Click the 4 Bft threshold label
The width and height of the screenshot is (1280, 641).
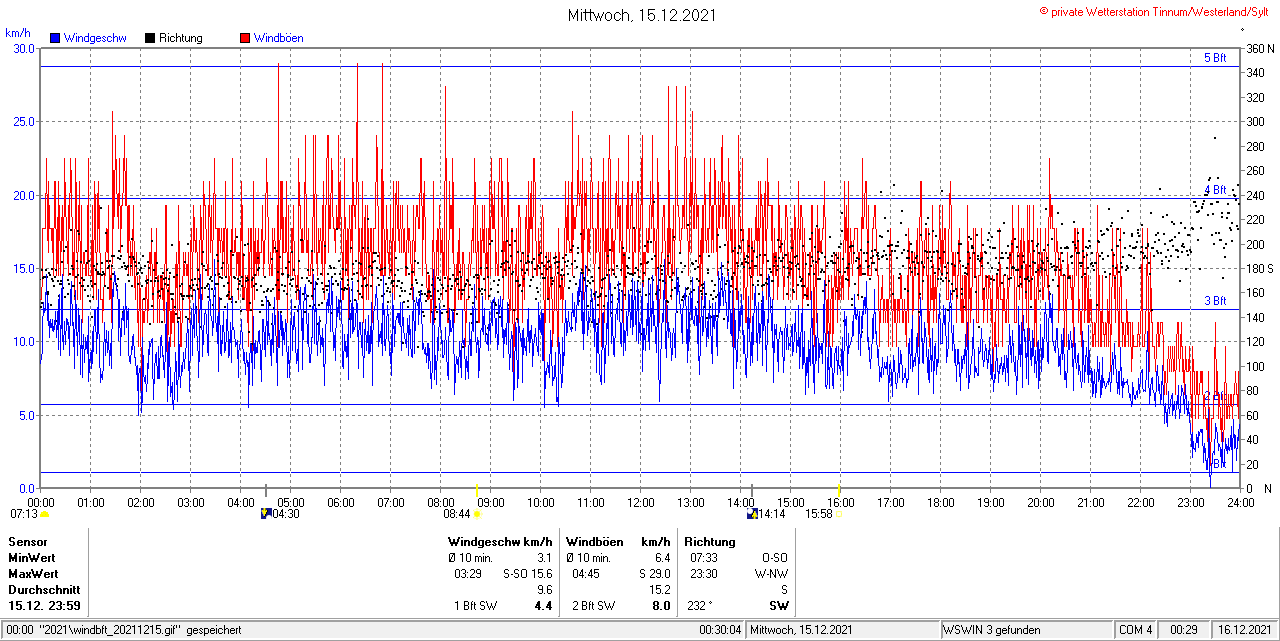(x=1215, y=190)
